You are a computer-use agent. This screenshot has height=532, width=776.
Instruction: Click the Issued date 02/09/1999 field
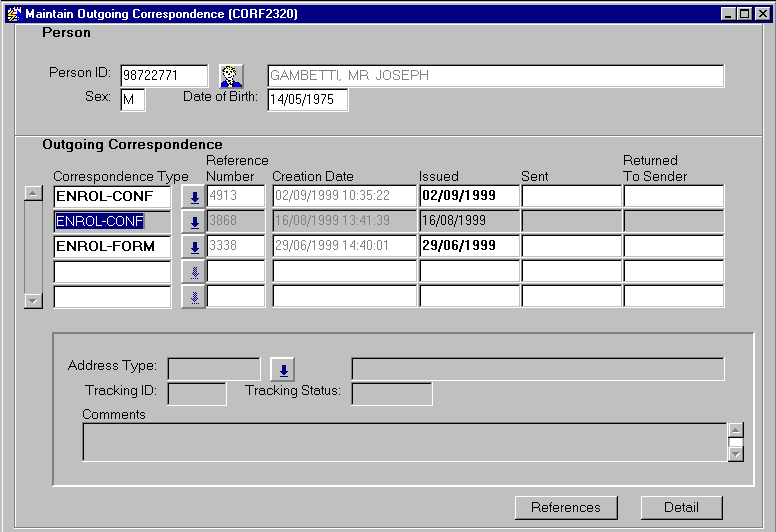[468, 196]
